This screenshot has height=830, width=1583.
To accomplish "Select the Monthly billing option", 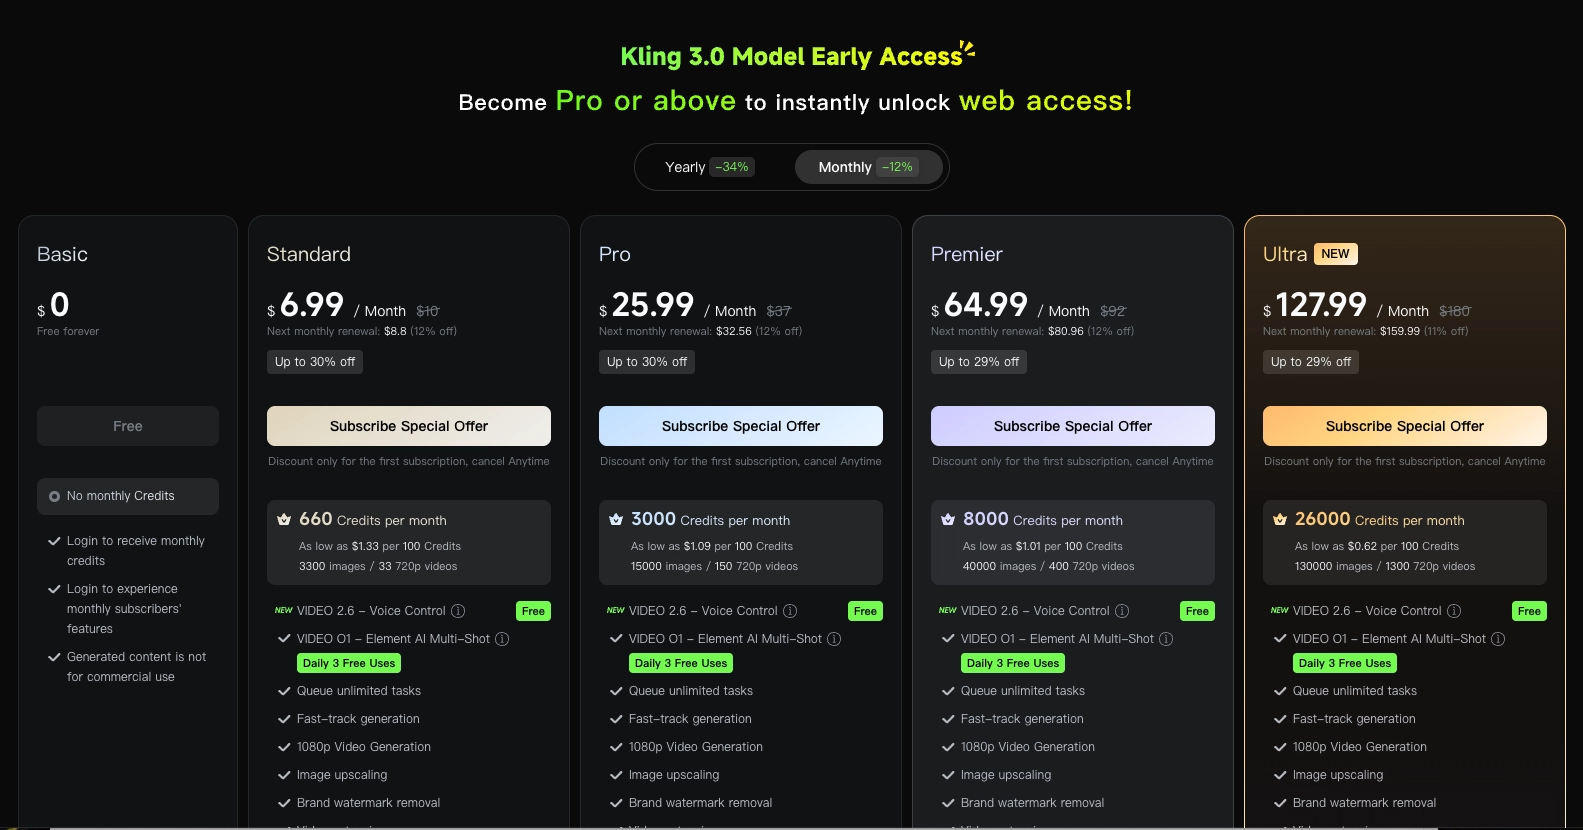I will 867,167.
